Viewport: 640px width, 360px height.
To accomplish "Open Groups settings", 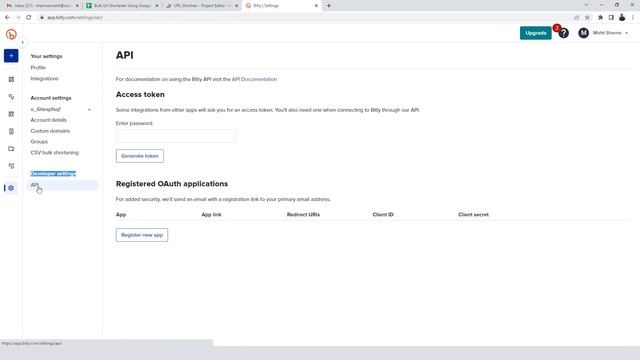I will click(39, 142).
